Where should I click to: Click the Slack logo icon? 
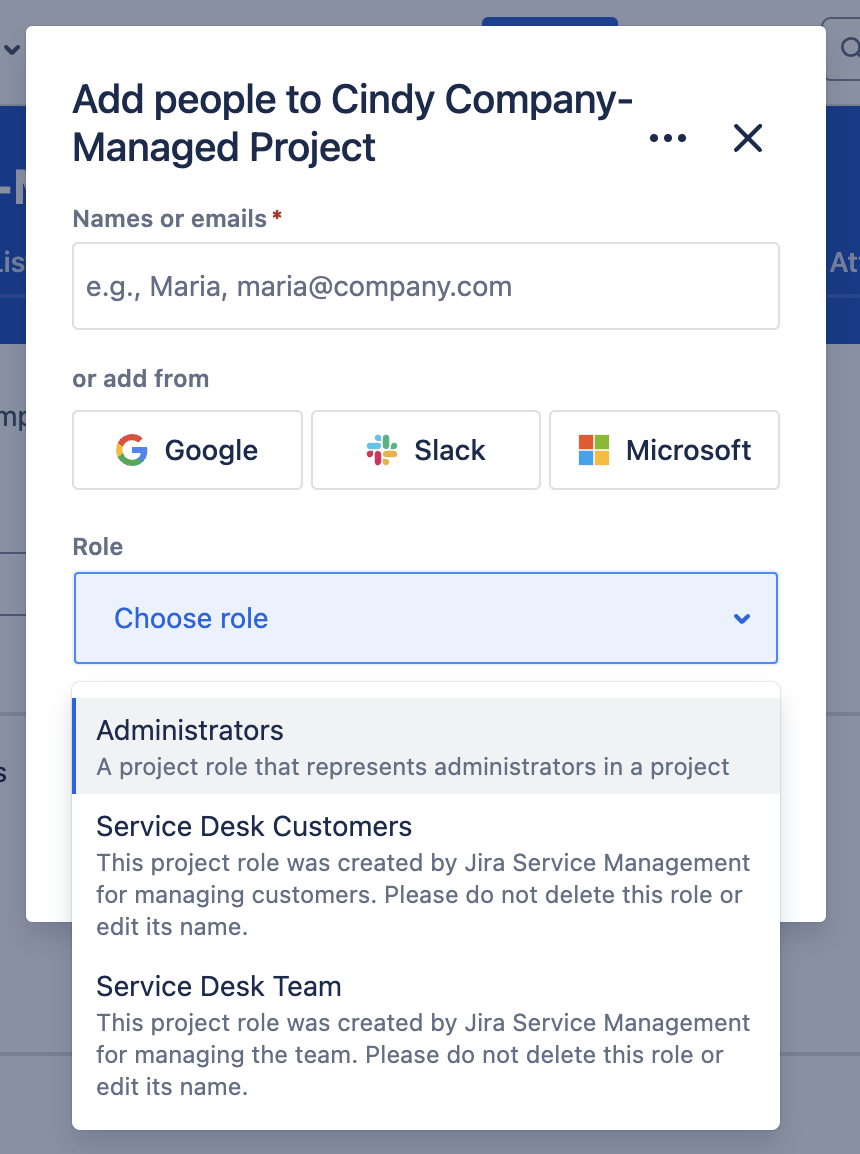click(382, 450)
